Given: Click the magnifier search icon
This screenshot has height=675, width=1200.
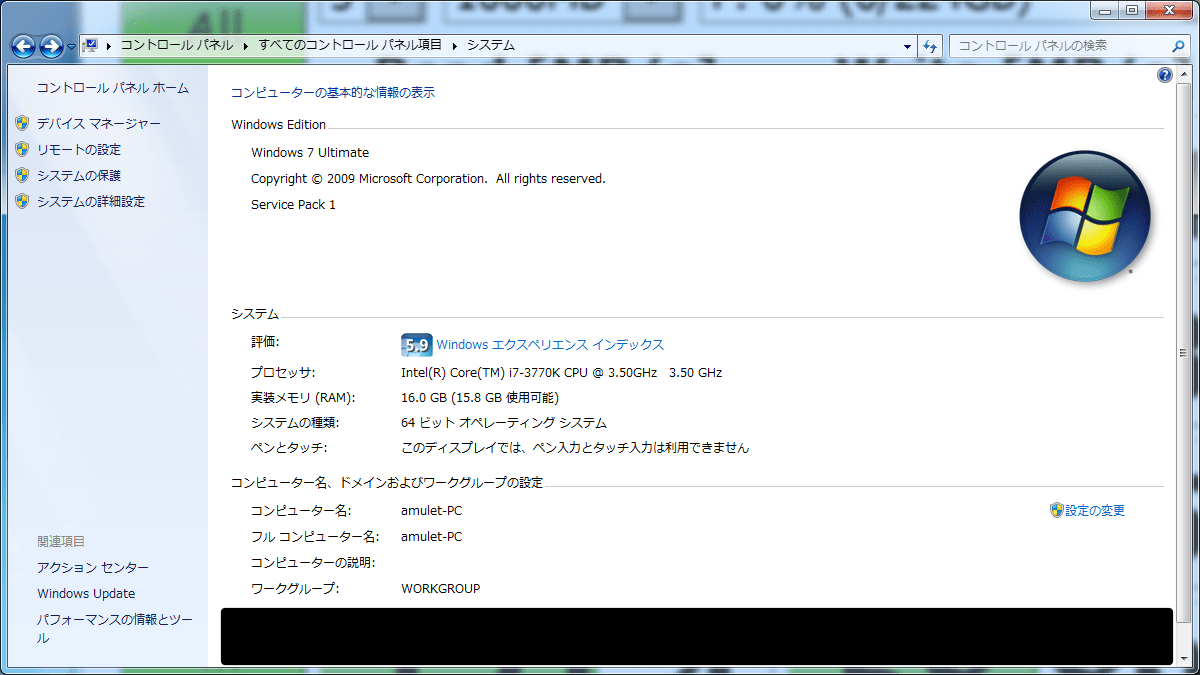Looking at the screenshot, I should click(1178, 46).
